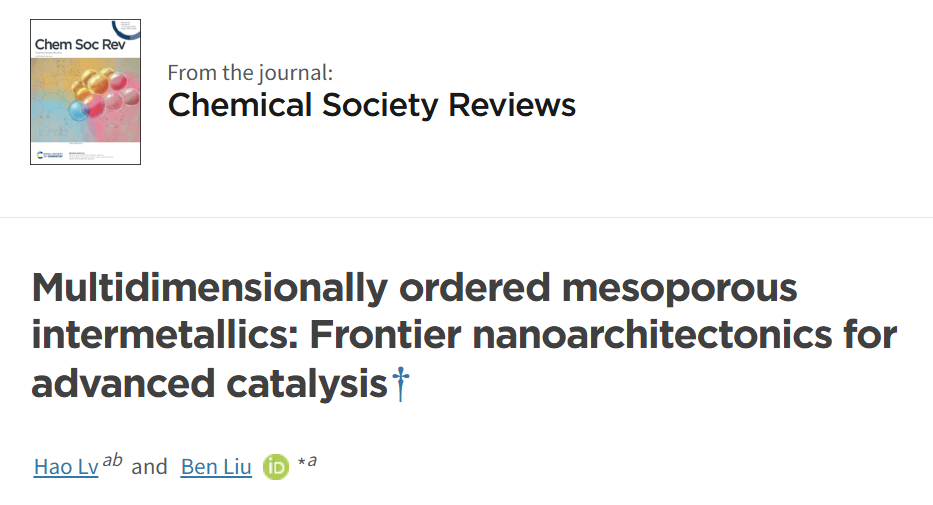Image resolution: width=933 pixels, height=505 pixels.
Task: Open Ben Liu's ORCID iD icon
Action: [x=275, y=467]
